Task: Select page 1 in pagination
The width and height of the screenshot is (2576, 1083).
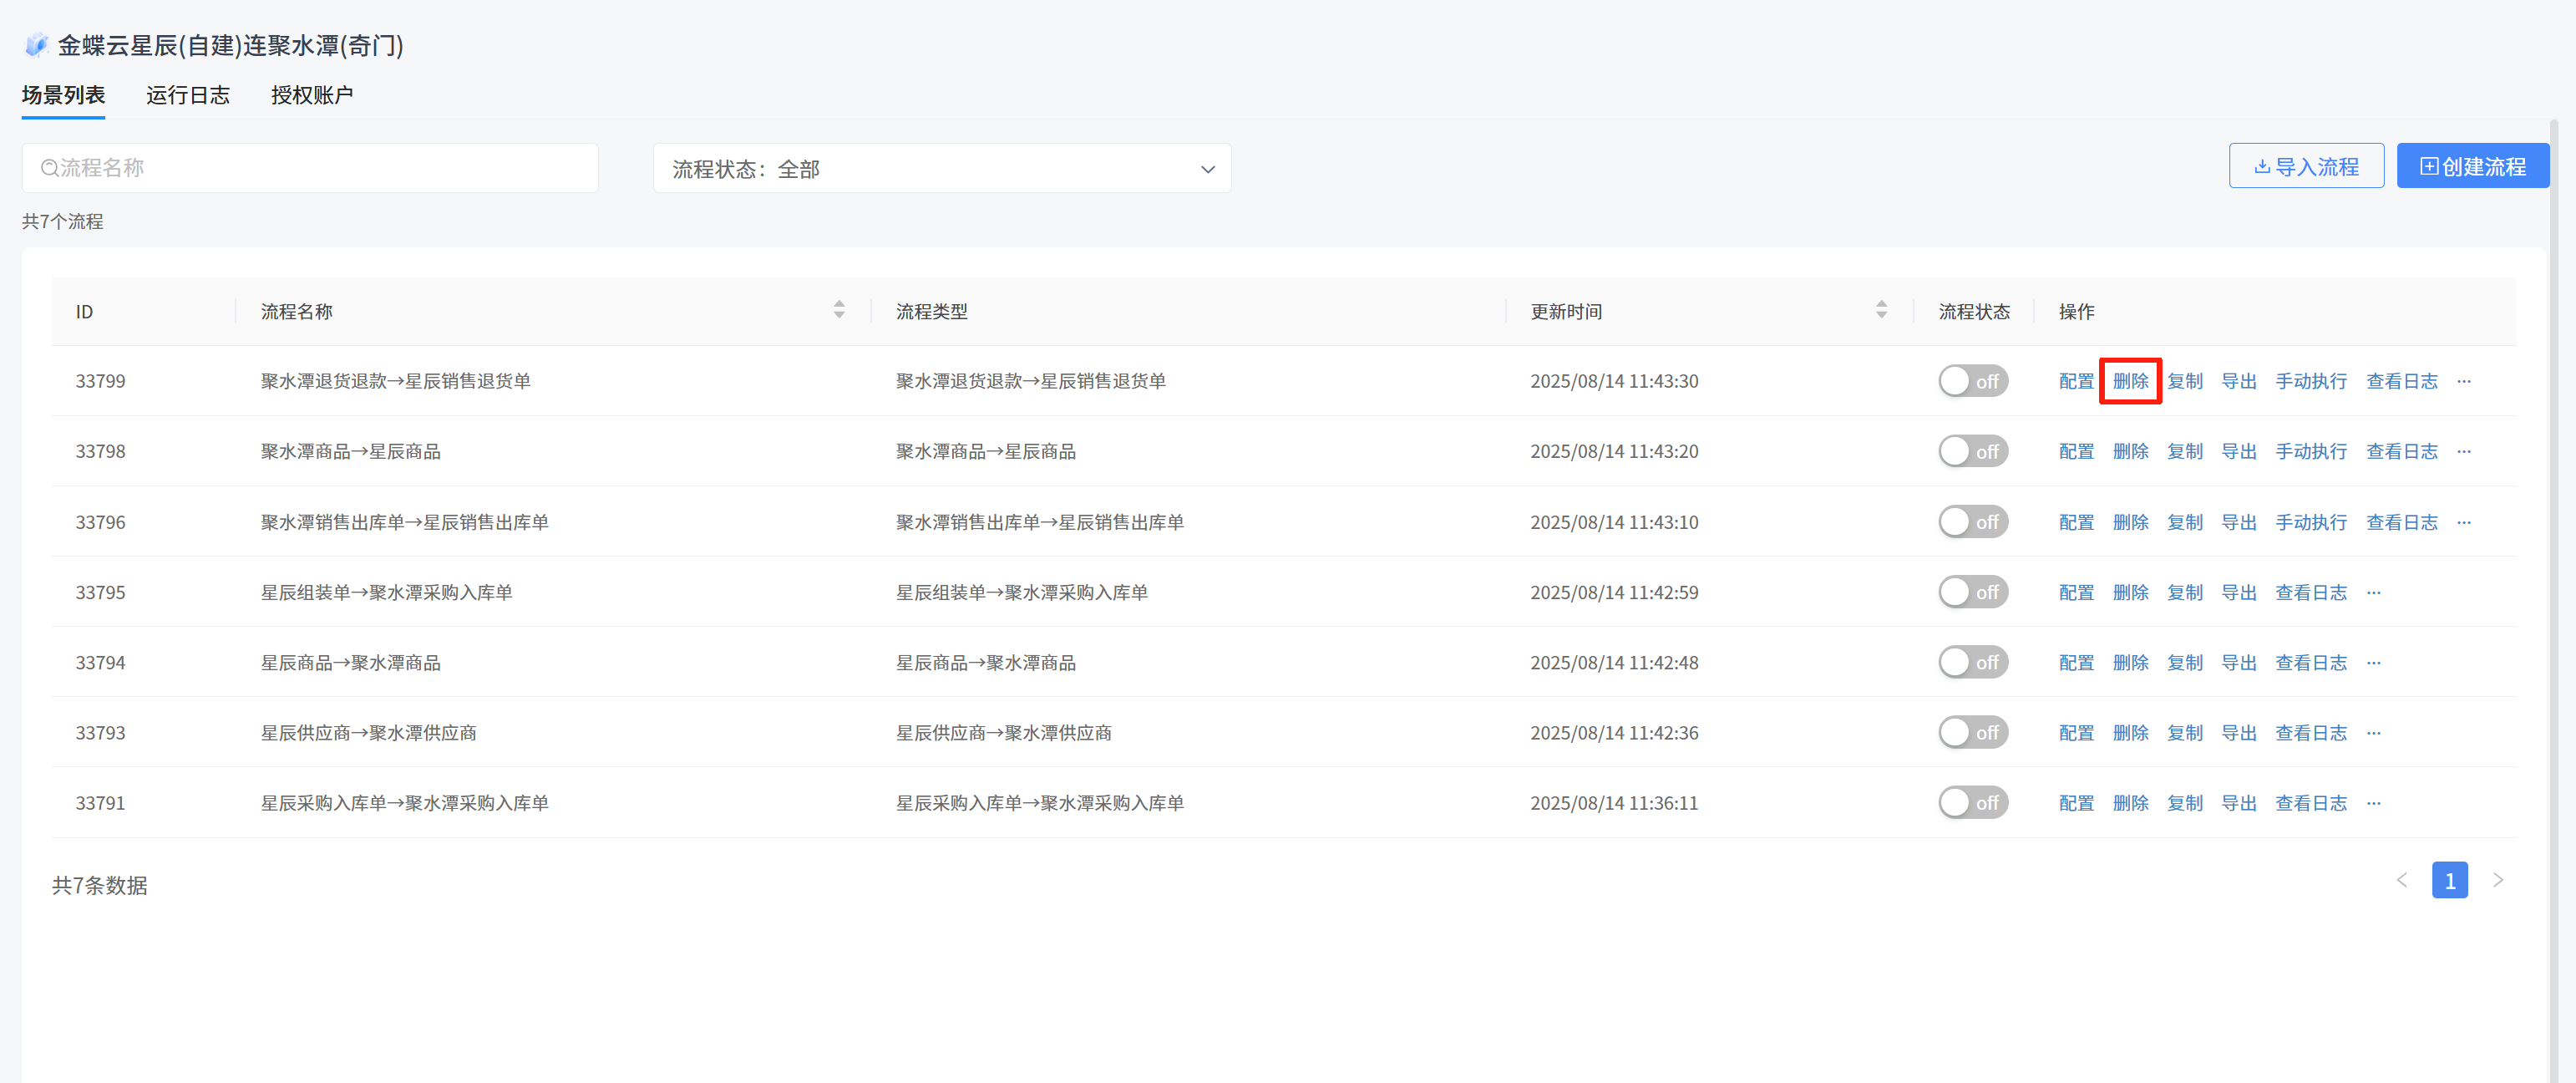Action: point(2449,880)
